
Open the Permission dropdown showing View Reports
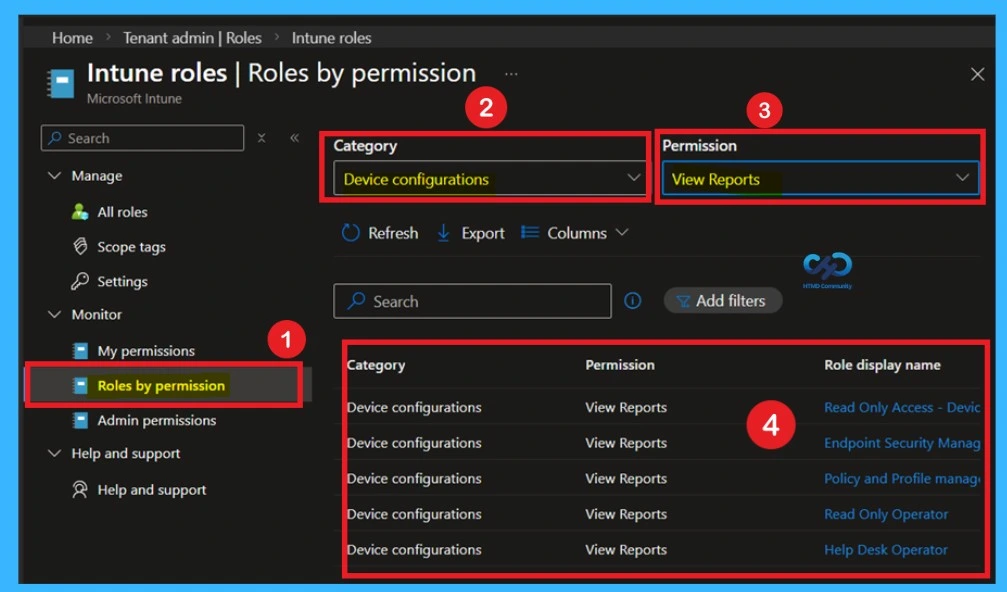coord(820,178)
